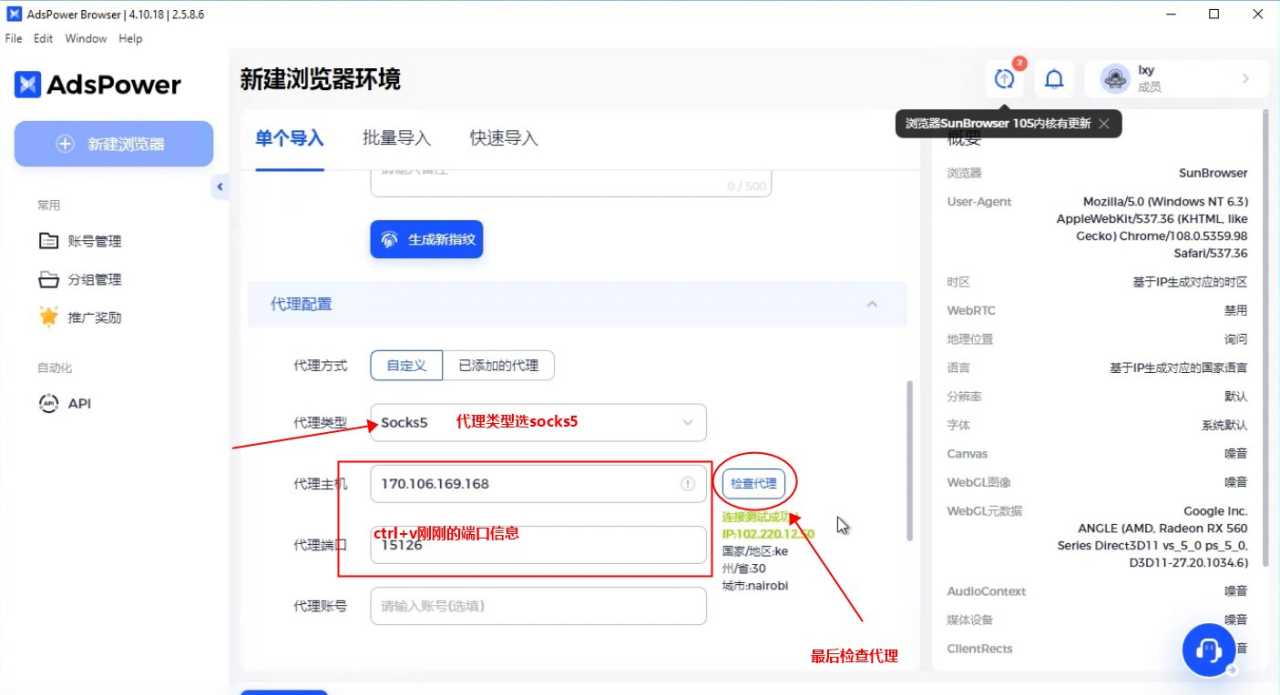This screenshot has width=1280, height=695.
Task: Click the 检查代理 button
Action: pyautogui.click(x=753, y=484)
